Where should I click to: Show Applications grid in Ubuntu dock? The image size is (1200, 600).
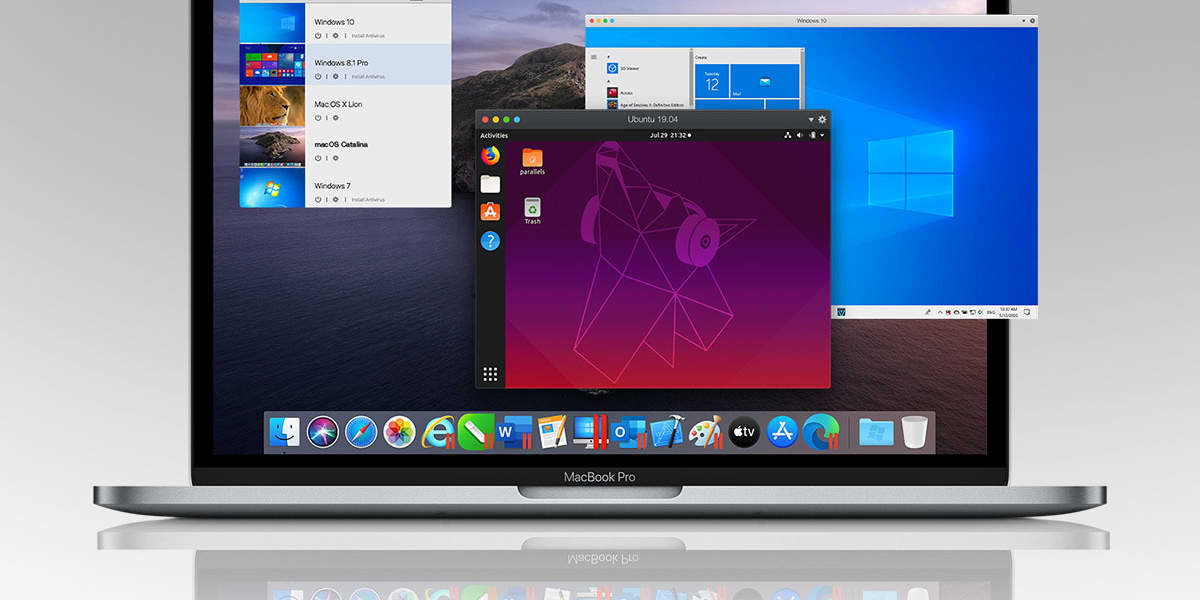[x=490, y=375]
